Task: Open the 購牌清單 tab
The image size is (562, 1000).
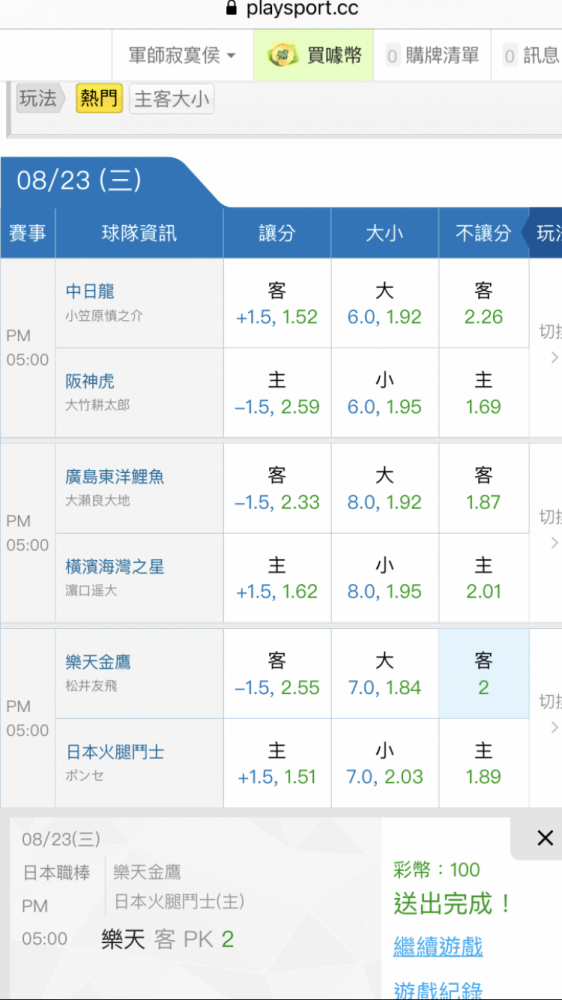Action: (x=433, y=55)
